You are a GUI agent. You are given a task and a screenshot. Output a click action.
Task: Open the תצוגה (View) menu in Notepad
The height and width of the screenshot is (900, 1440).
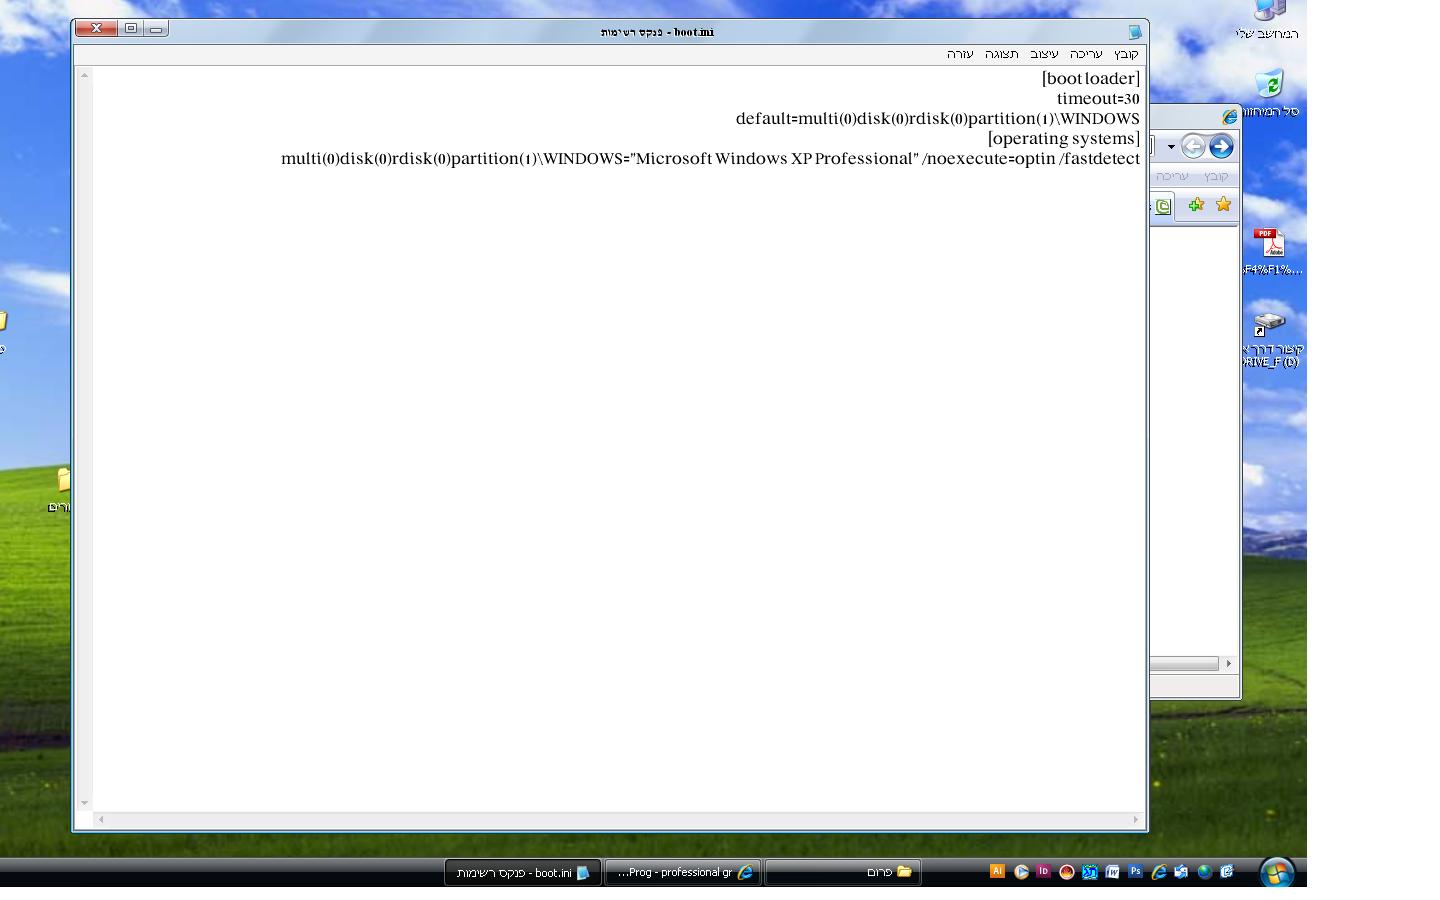[x=1001, y=54]
